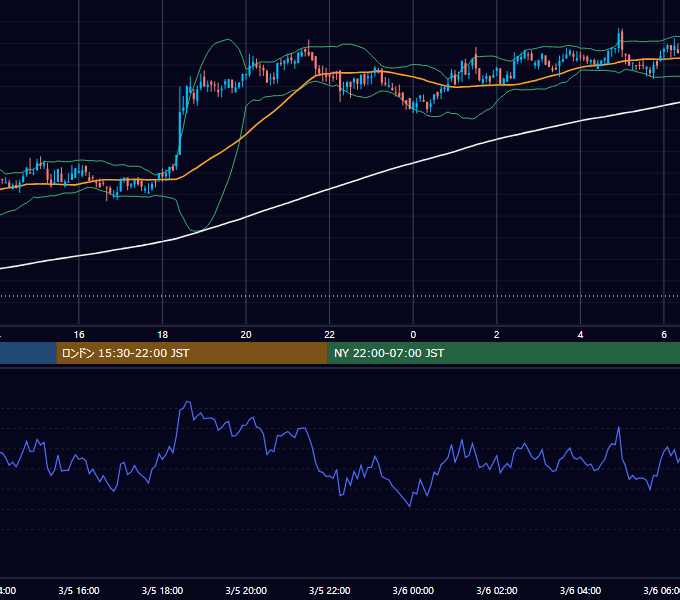Click the 3/5 22:00 date label
680x600 pixels.
330,590
